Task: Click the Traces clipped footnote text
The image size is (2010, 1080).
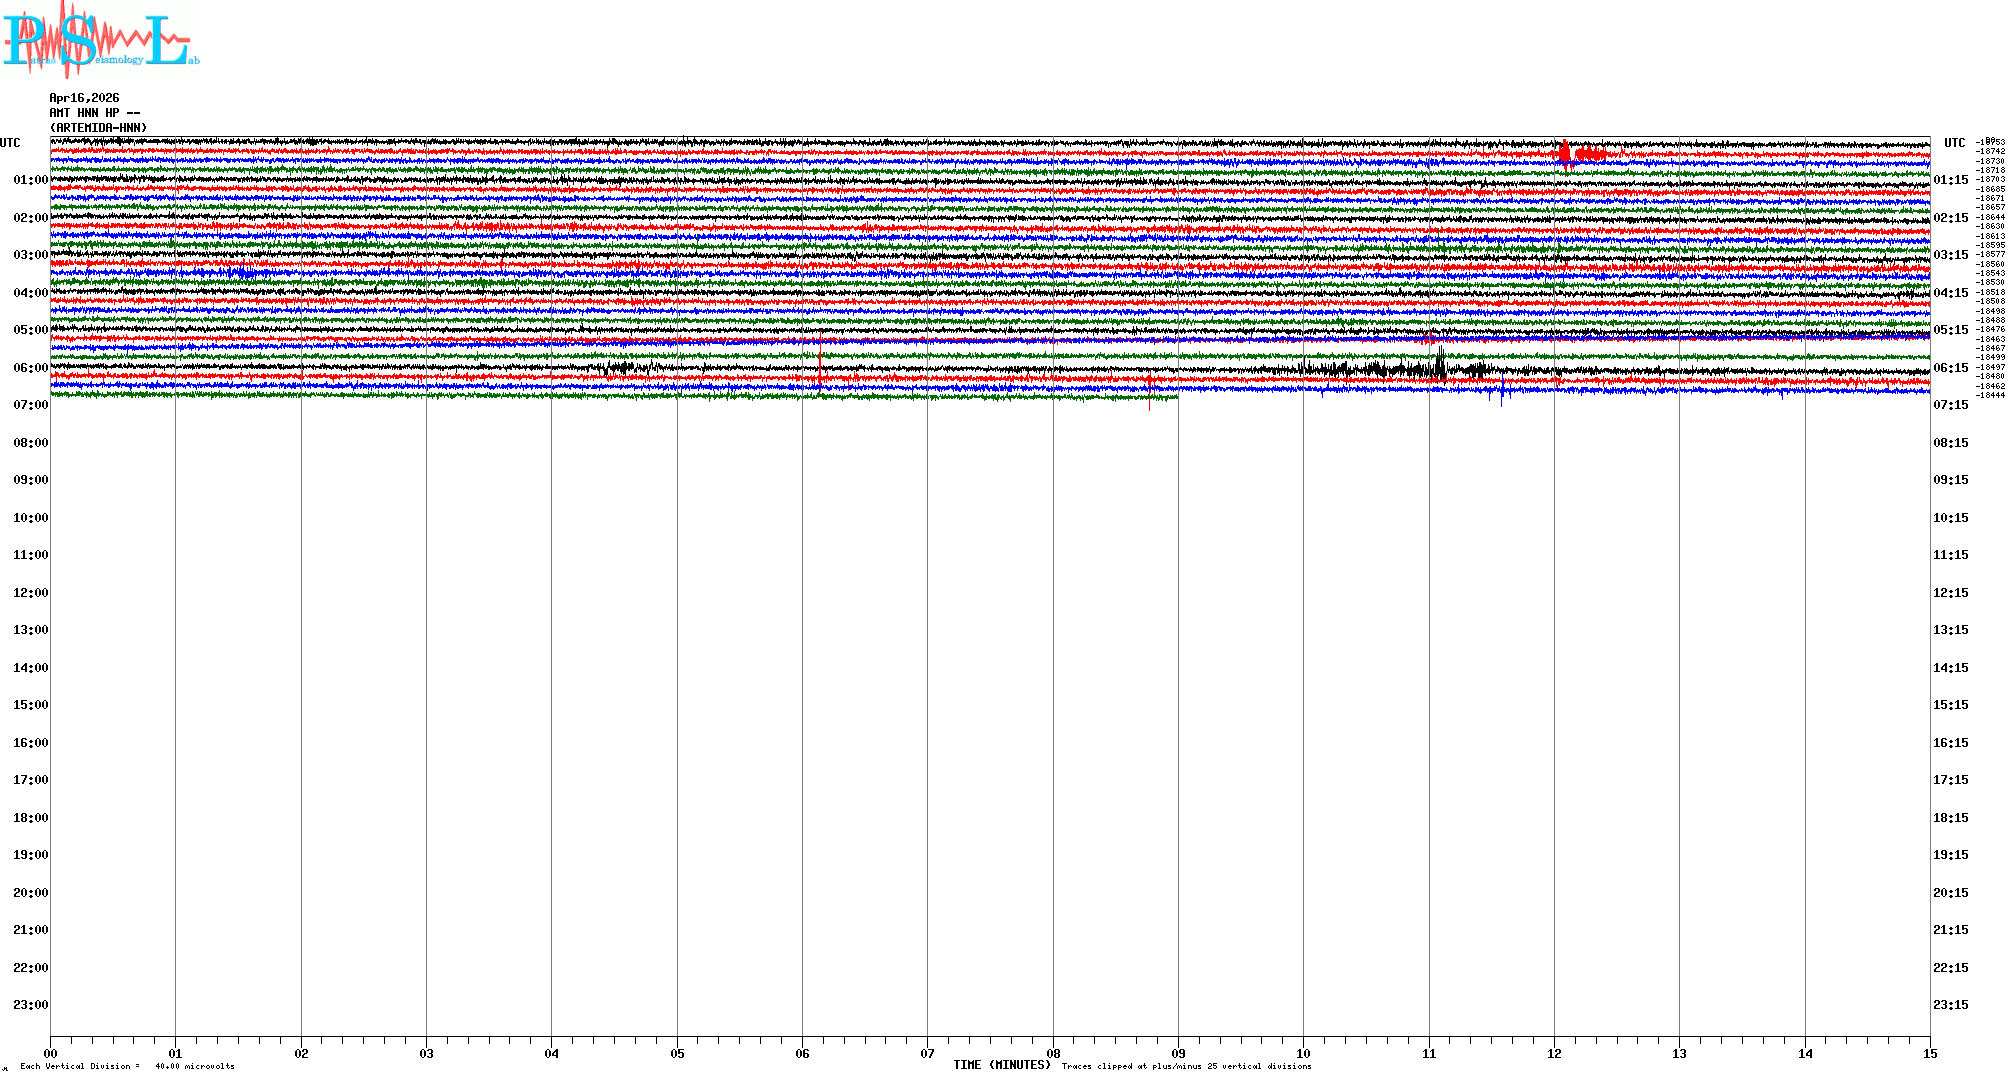Action: point(1186,1066)
